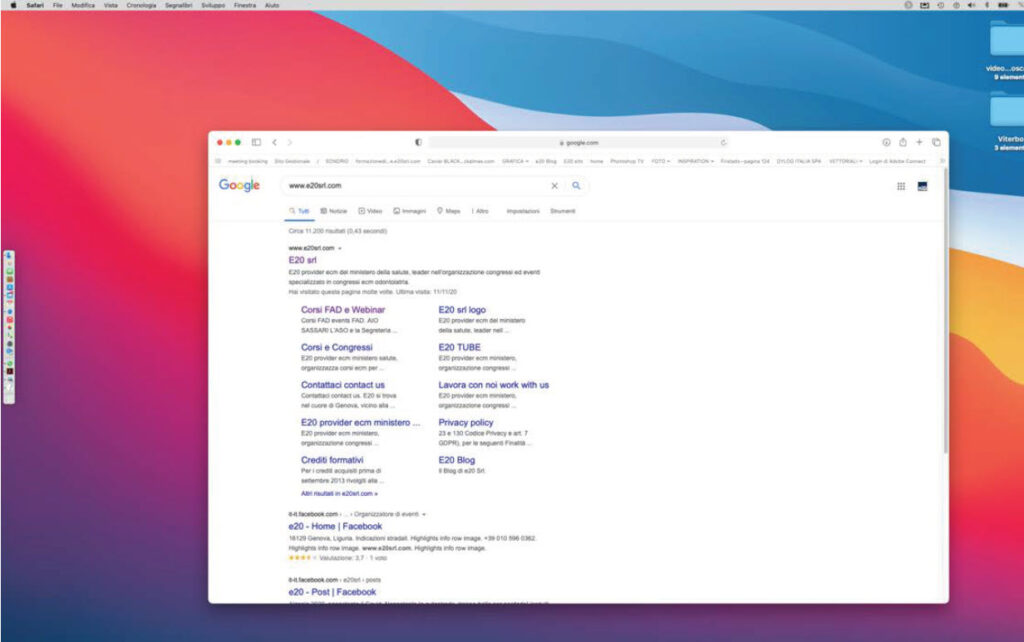Switch to the Maps tab
This screenshot has width=1024, height=642.
point(449,211)
